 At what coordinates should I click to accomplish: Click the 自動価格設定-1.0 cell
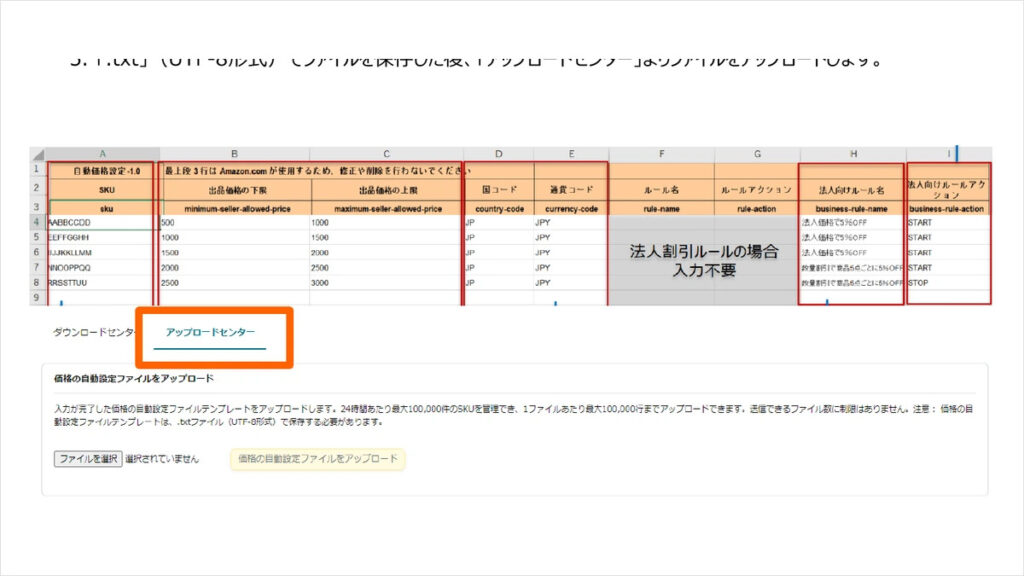tap(103, 171)
